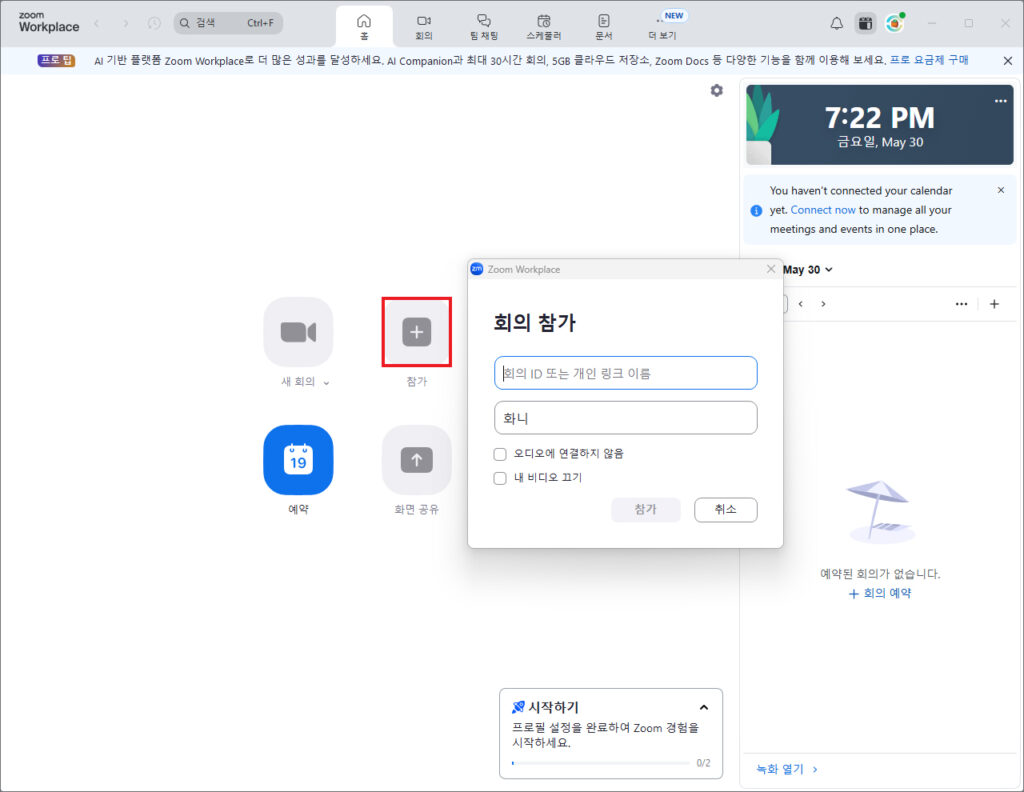Click the info icon in calendar notice
Screen dimensions: 1024x792
756,210
